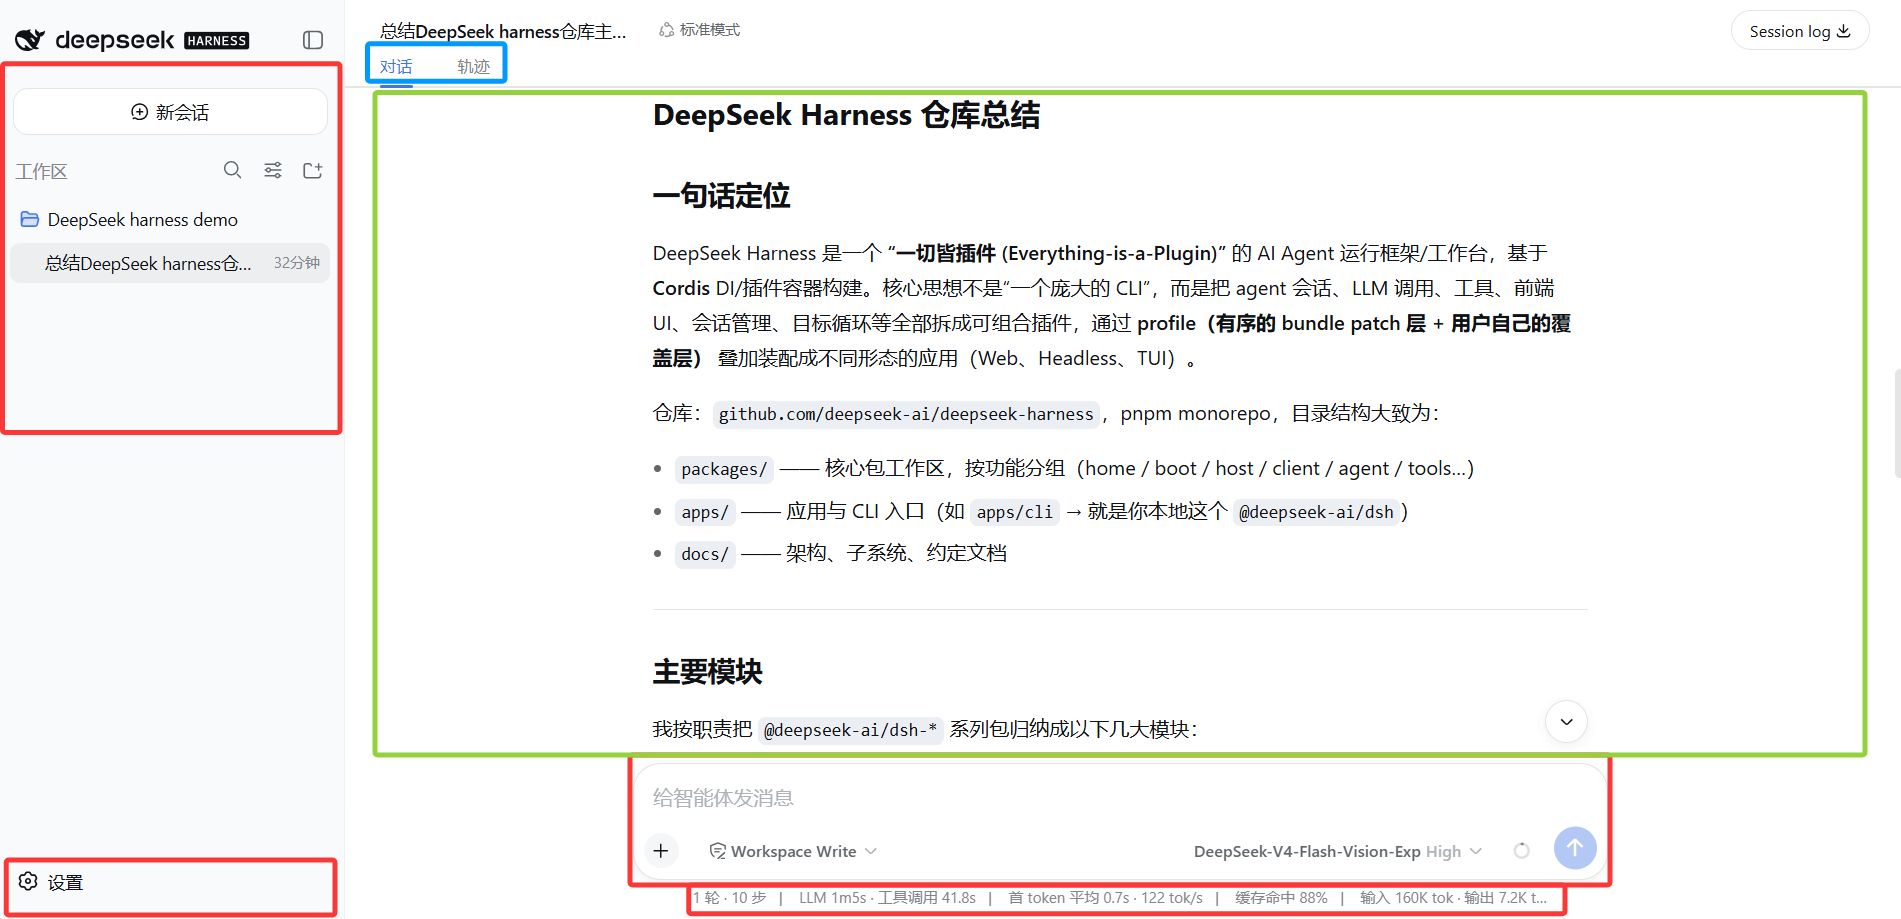Viewport: 1901px width, 919px height.
Task: Click the plus attachment button in composer
Action: pos(661,851)
